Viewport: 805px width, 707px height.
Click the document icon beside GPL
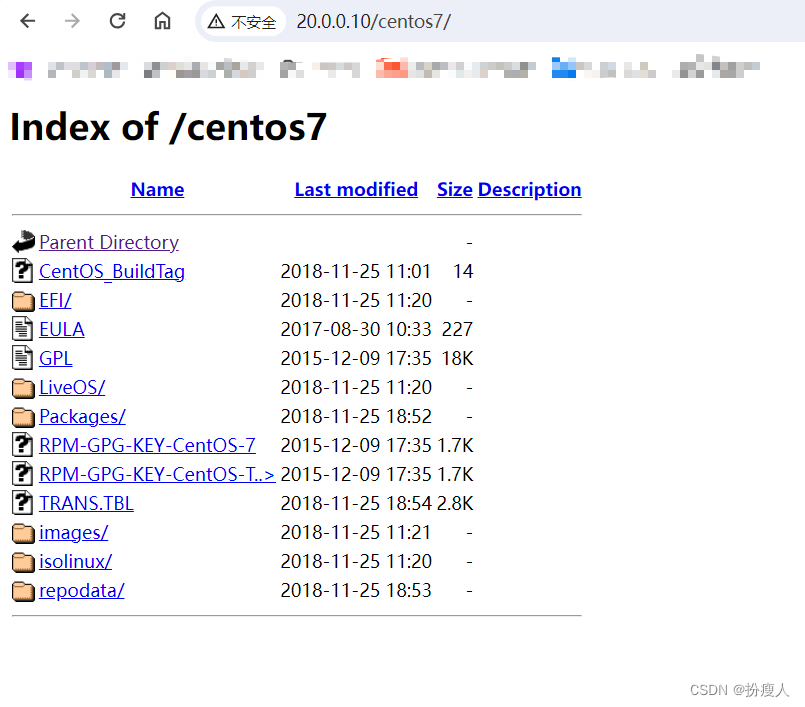(23, 357)
